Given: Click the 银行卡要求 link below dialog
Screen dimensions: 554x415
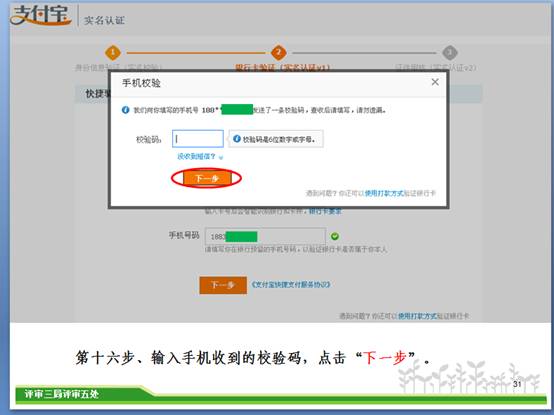Looking at the screenshot, I should pos(325,211).
